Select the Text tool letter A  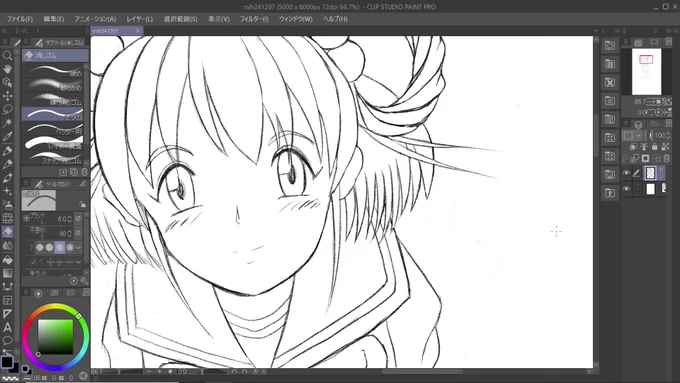click(7, 327)
